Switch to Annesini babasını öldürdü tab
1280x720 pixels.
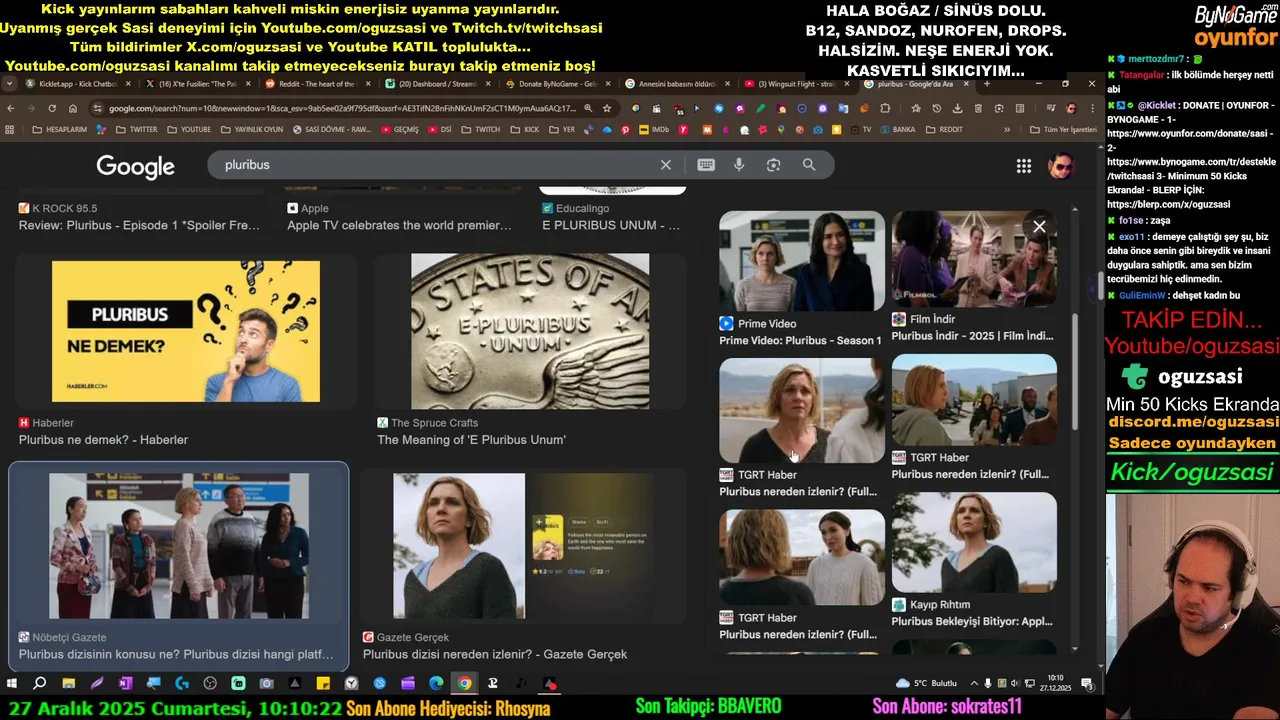click(675, 84)
